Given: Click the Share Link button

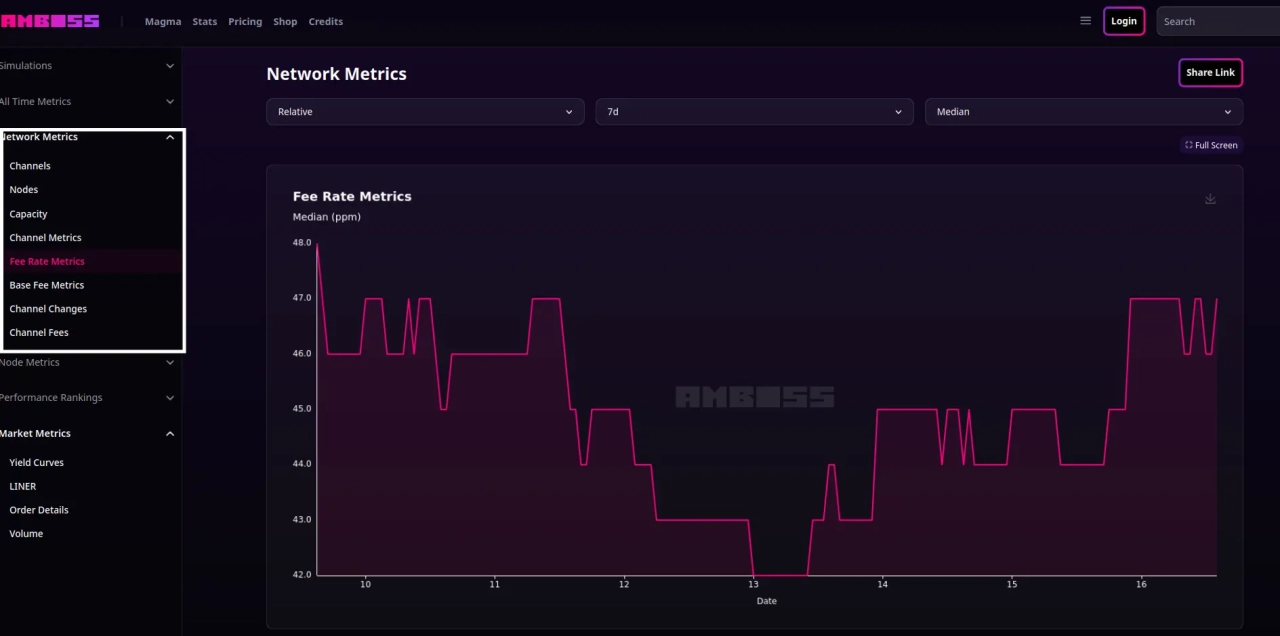Looking at the screenshot, I should point(1210,72).
